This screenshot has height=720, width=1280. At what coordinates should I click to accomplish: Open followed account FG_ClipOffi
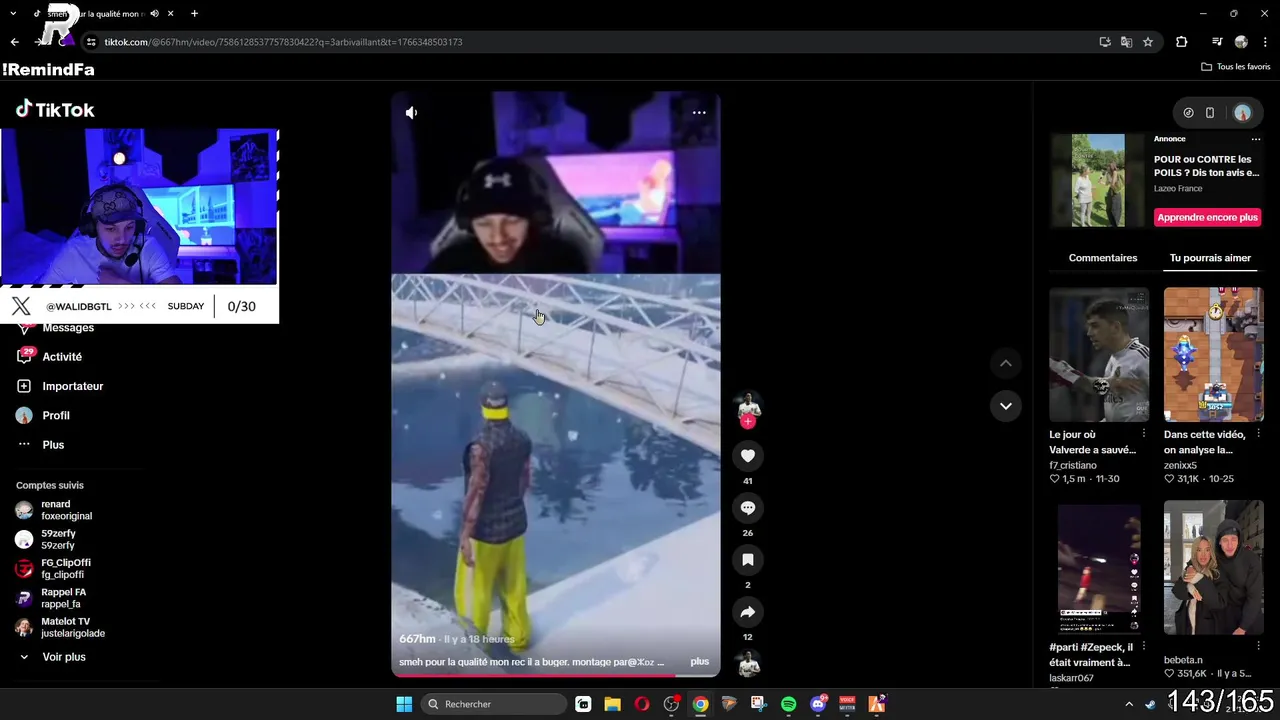coord(53,568)
